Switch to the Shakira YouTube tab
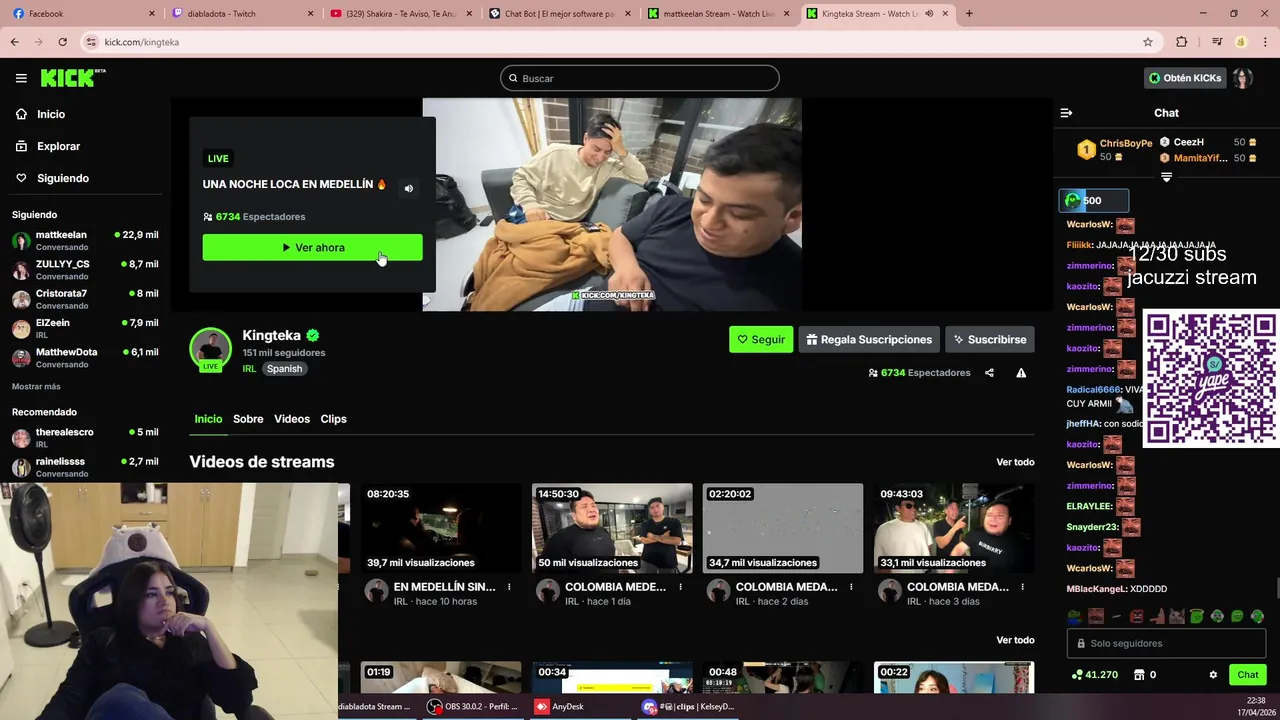The height and width of the screenshot is (720, 1280). point(400,13)
